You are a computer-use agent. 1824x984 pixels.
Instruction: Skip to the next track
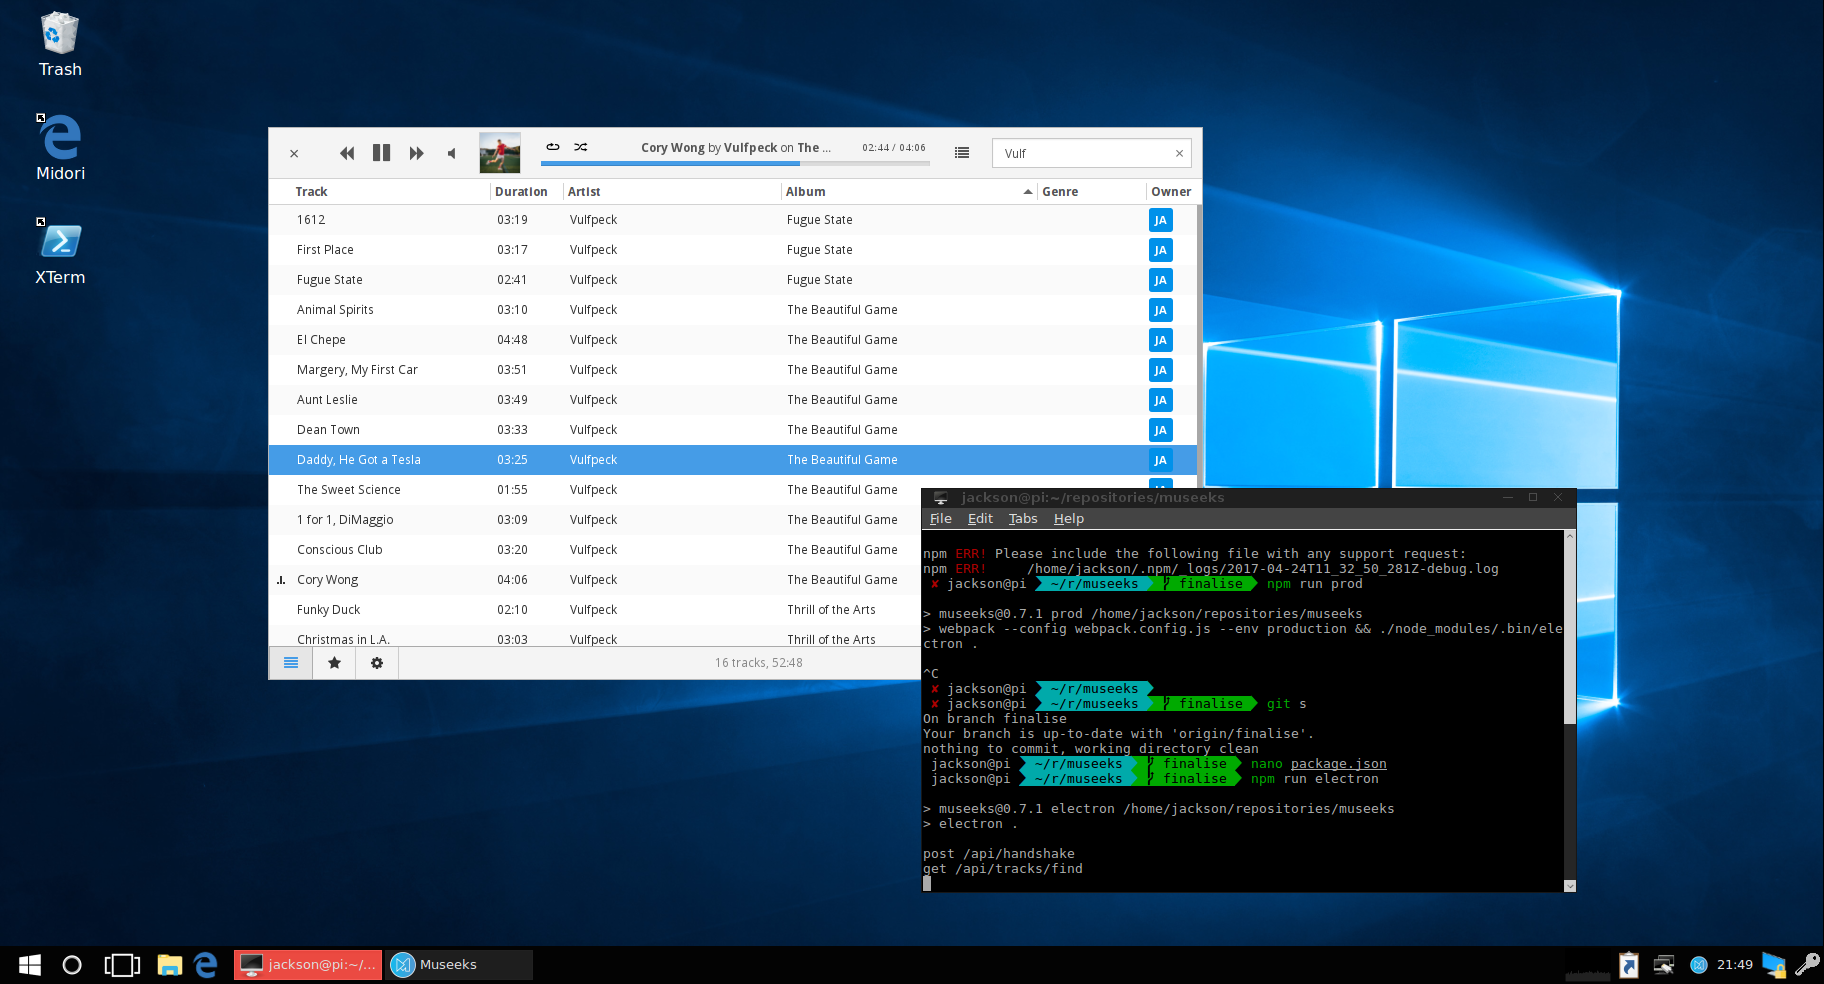(x=416, y=153)
